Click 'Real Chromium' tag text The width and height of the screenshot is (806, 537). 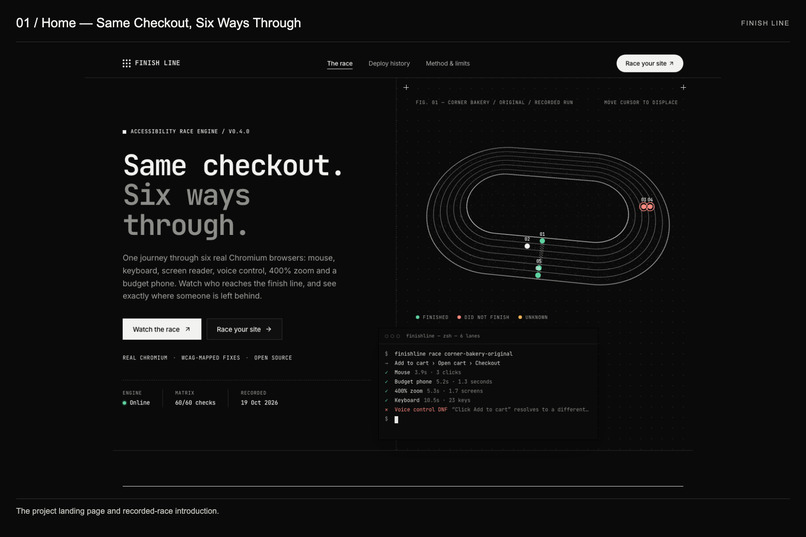click(145, 358)
